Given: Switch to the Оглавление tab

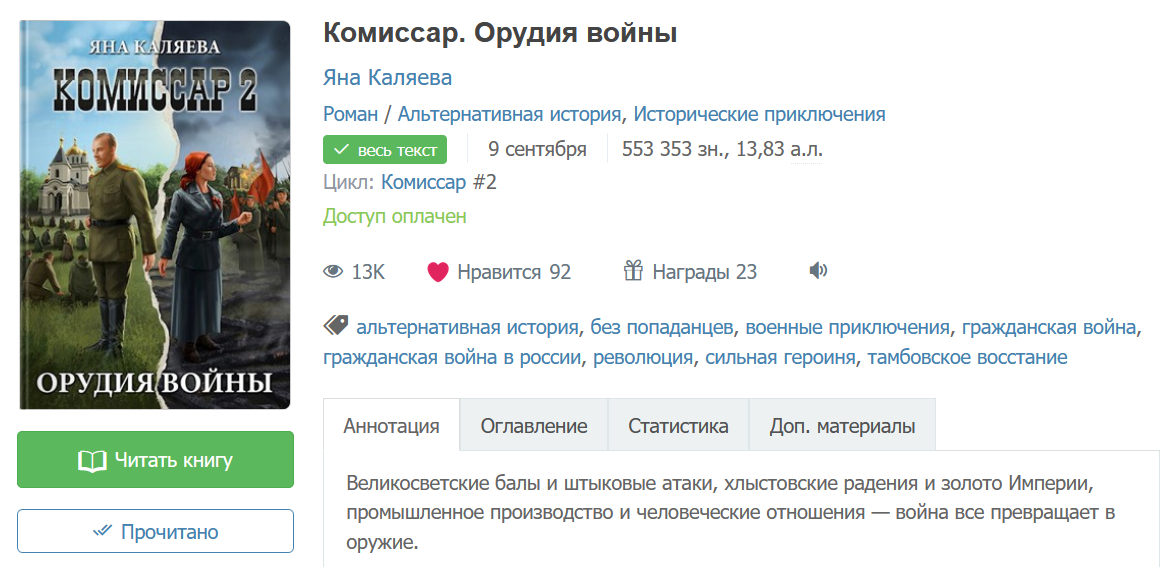Looking at the screenshot, I should 534,426.
